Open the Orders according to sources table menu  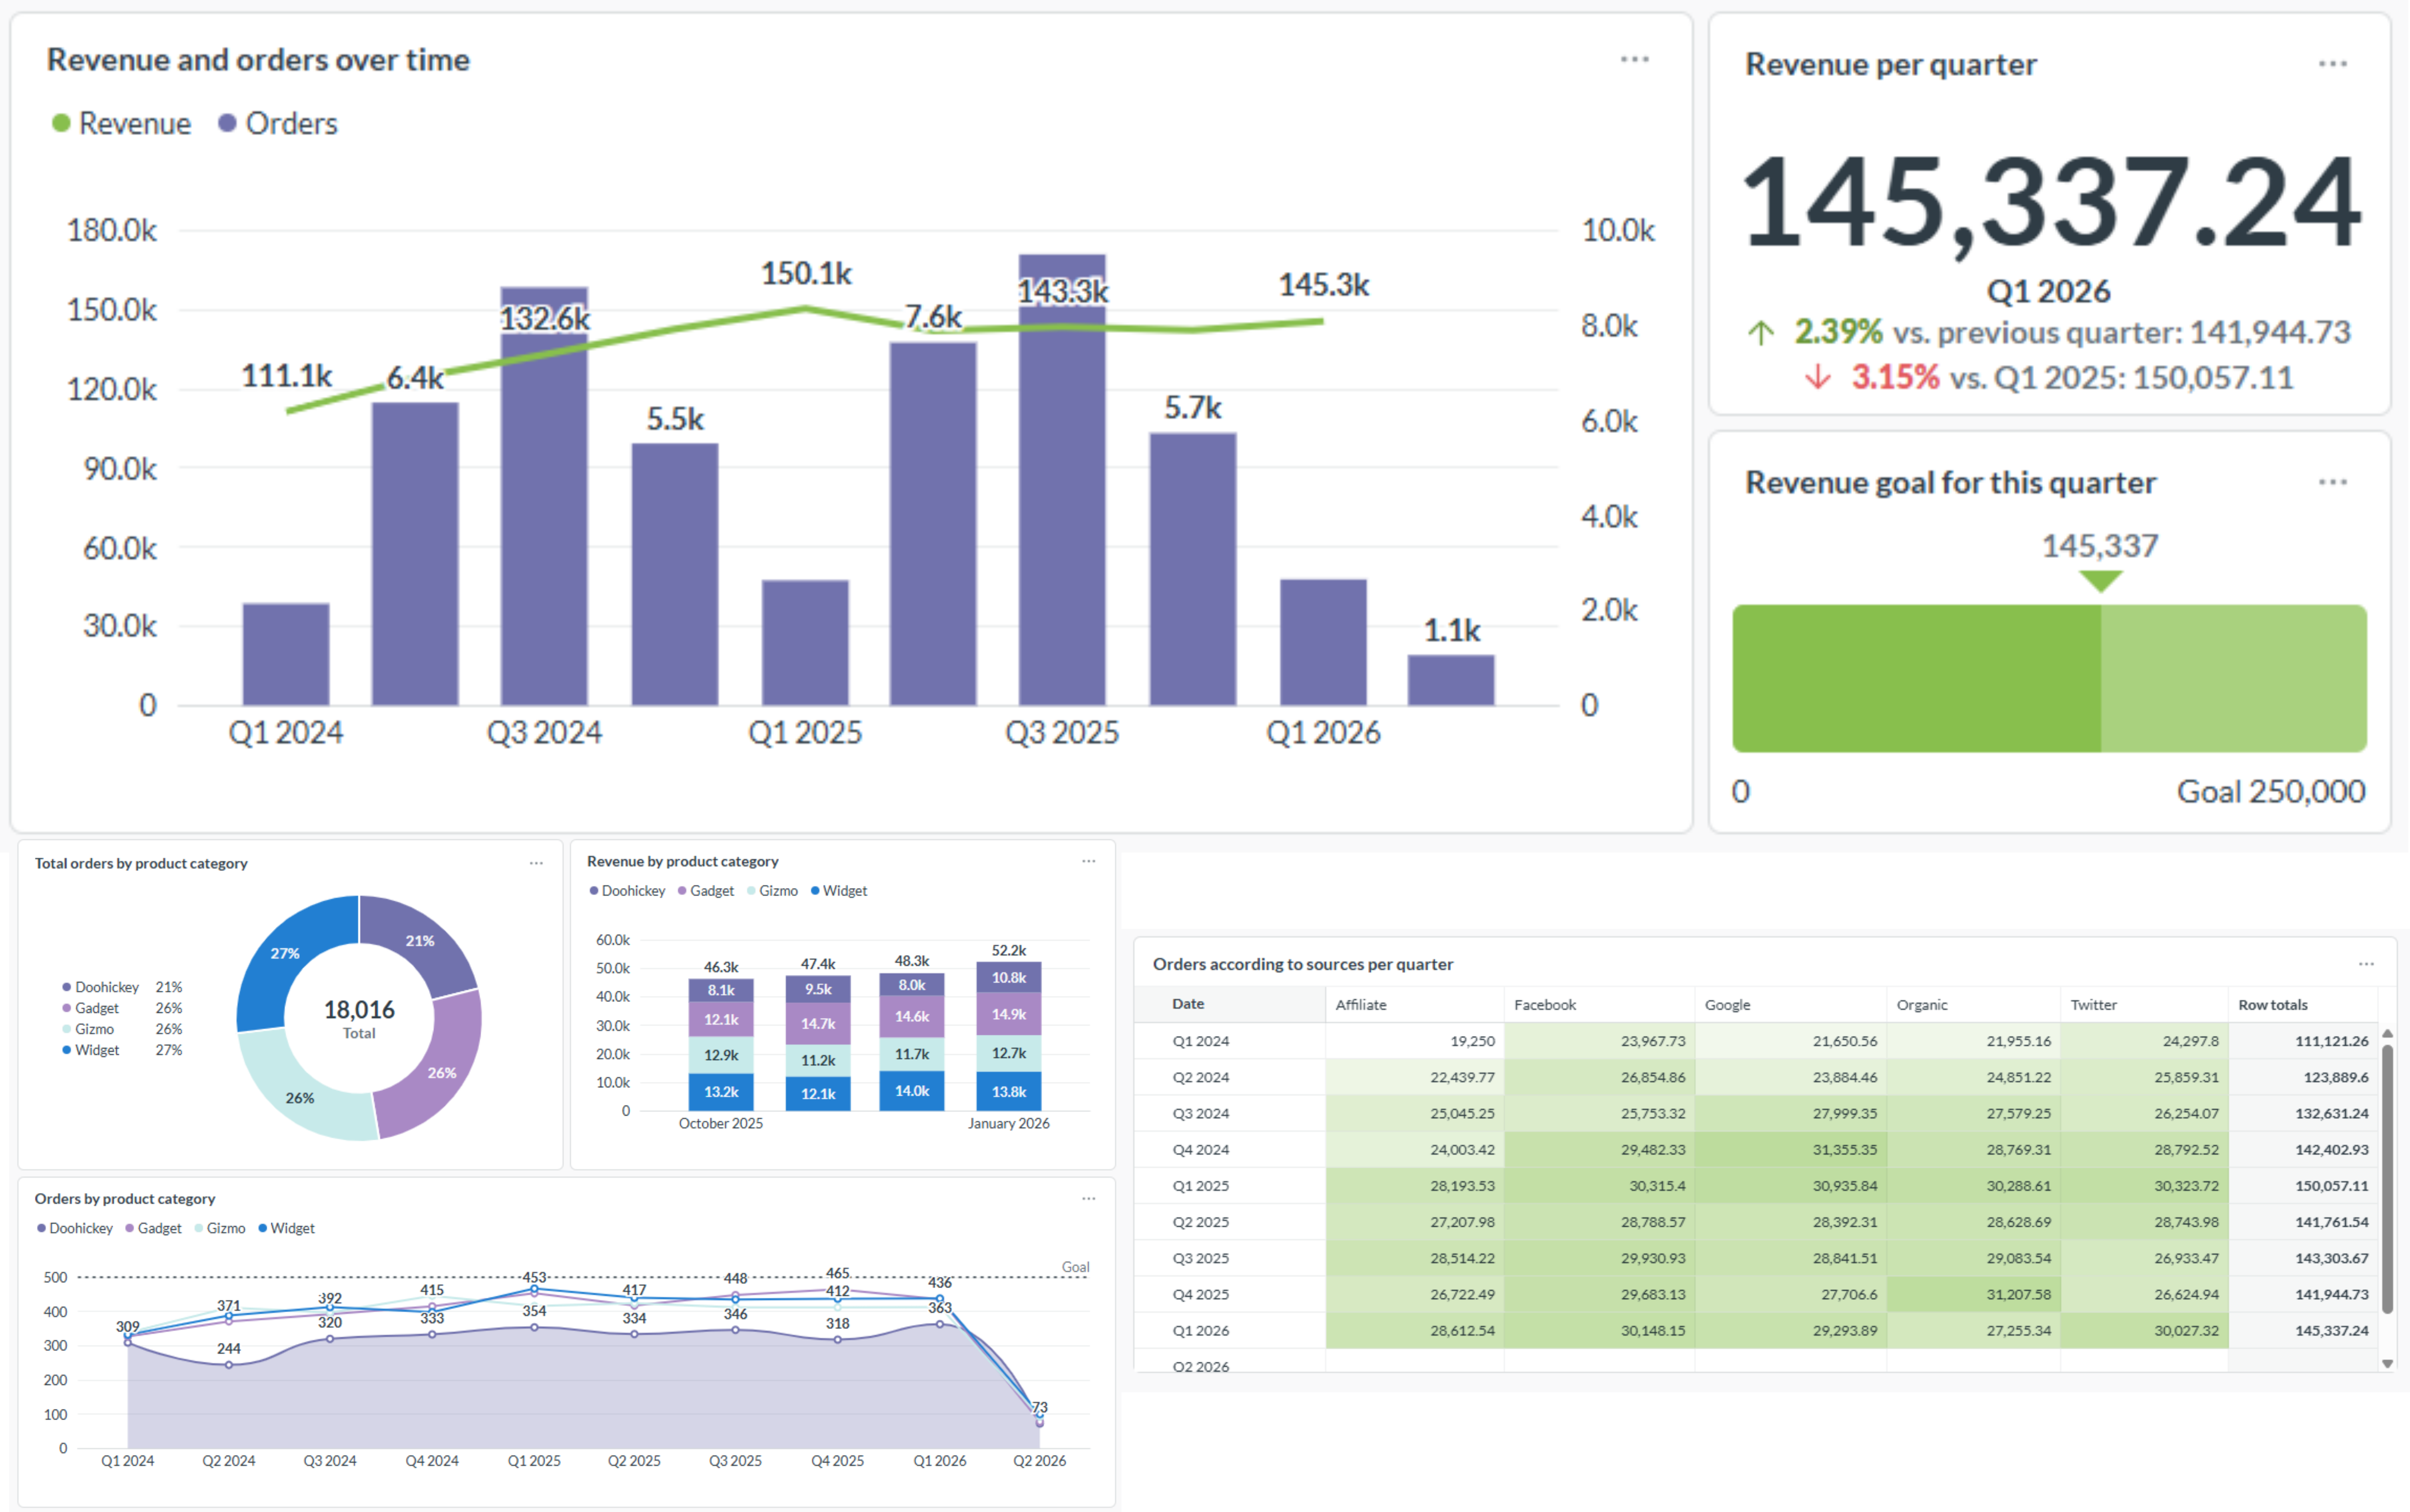pos(2366,964)
